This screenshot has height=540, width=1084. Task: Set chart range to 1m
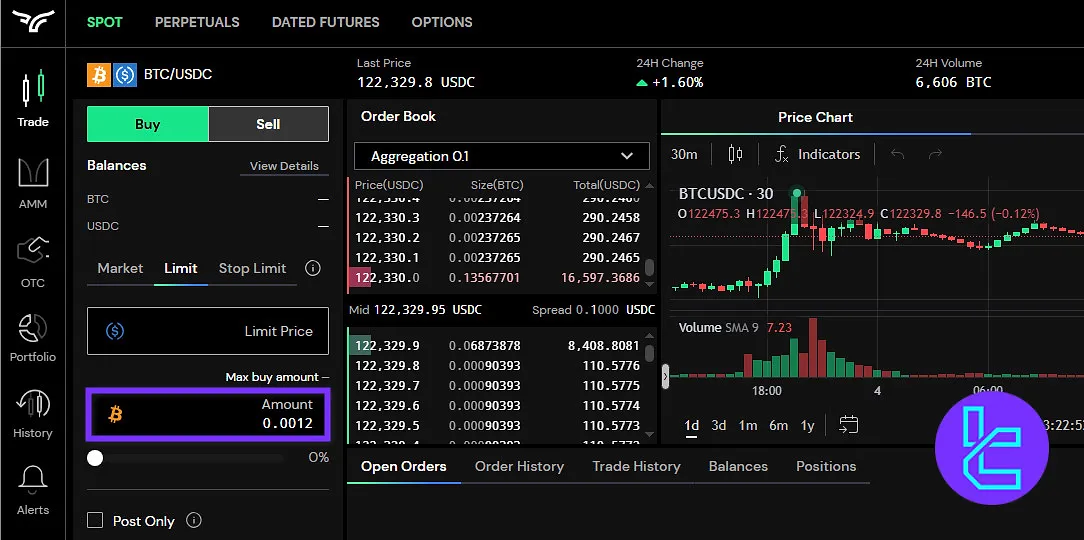[747, 425]
